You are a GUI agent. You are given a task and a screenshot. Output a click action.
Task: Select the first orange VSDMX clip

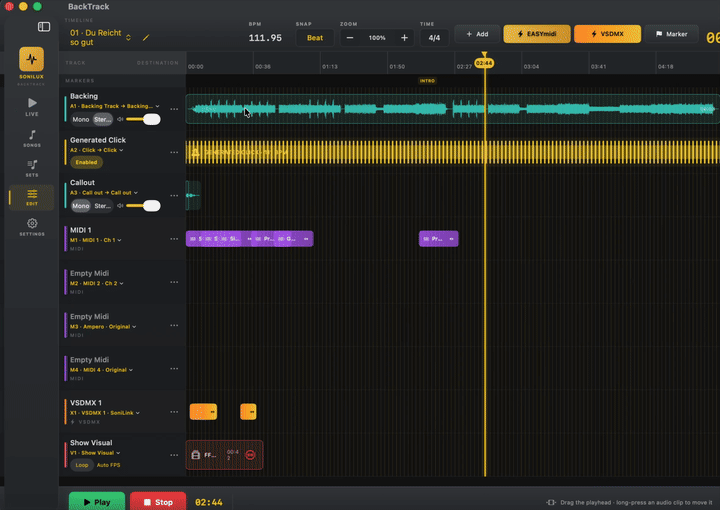[x=203, y=412]
